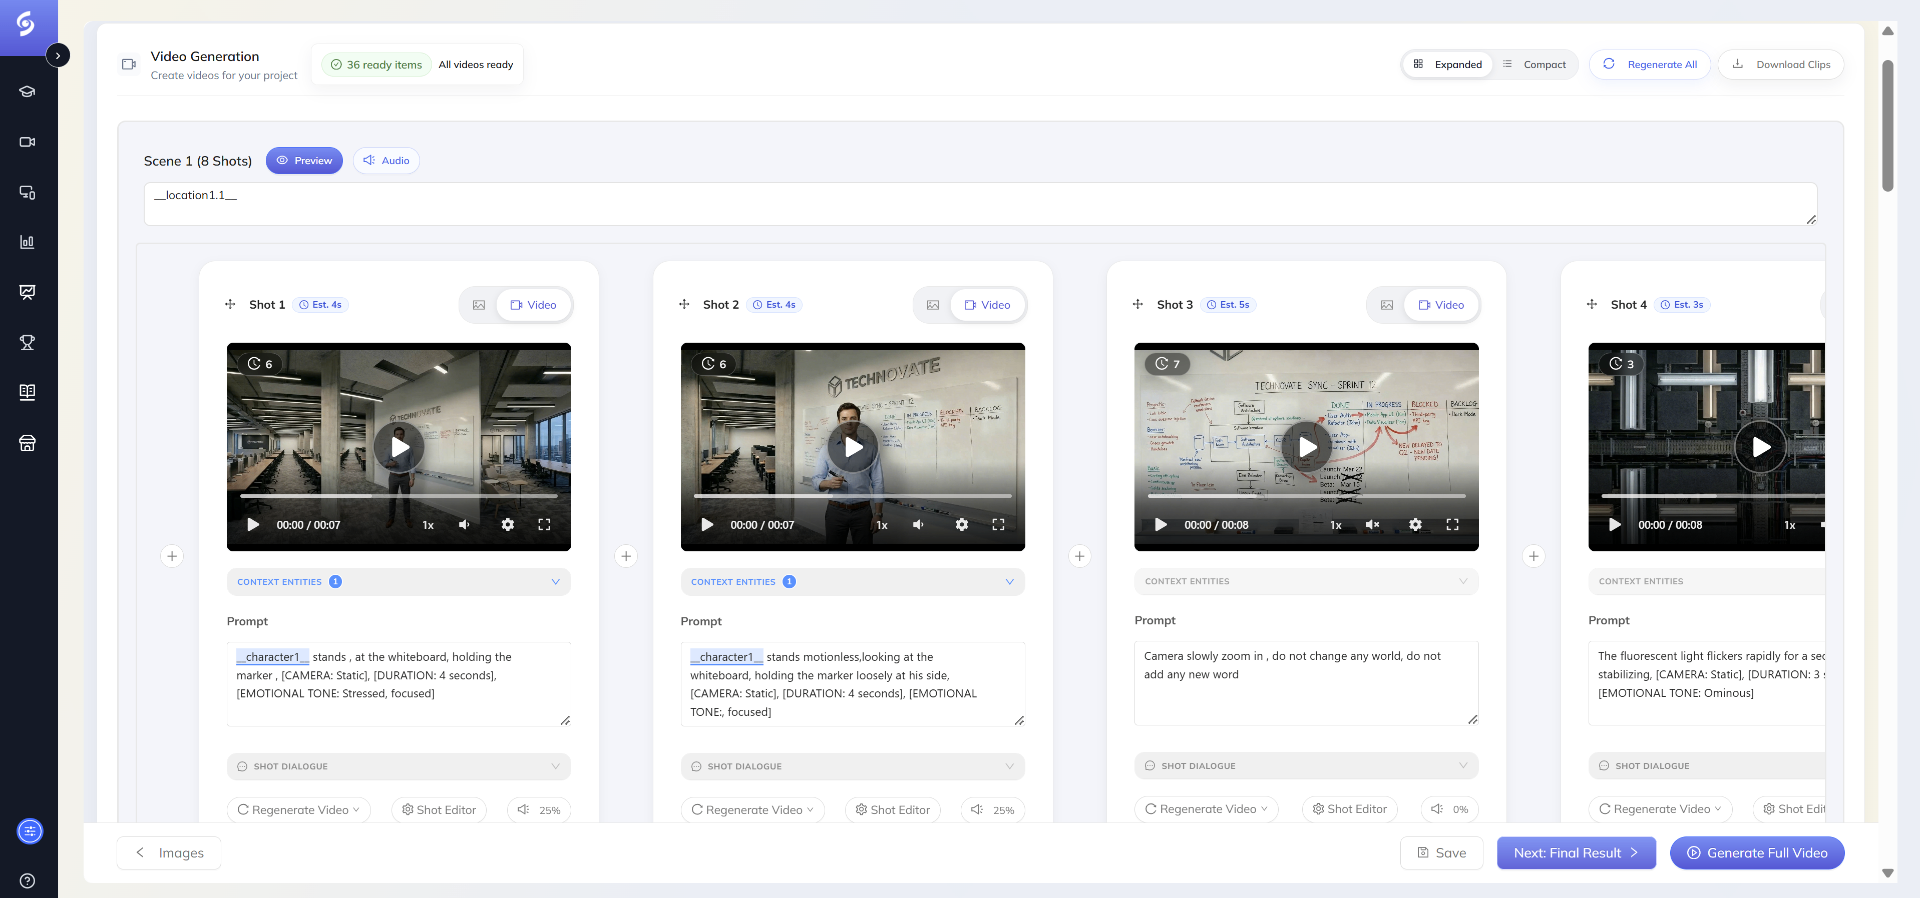Expand Shot 1 Shot Dialogue section

pos(399,766)
